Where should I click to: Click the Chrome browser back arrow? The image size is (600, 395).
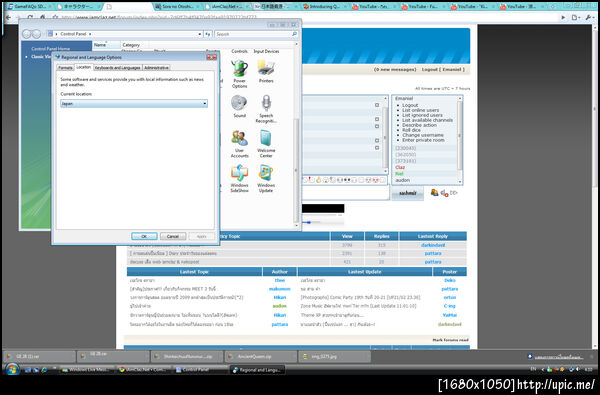(x=8, y=18)
